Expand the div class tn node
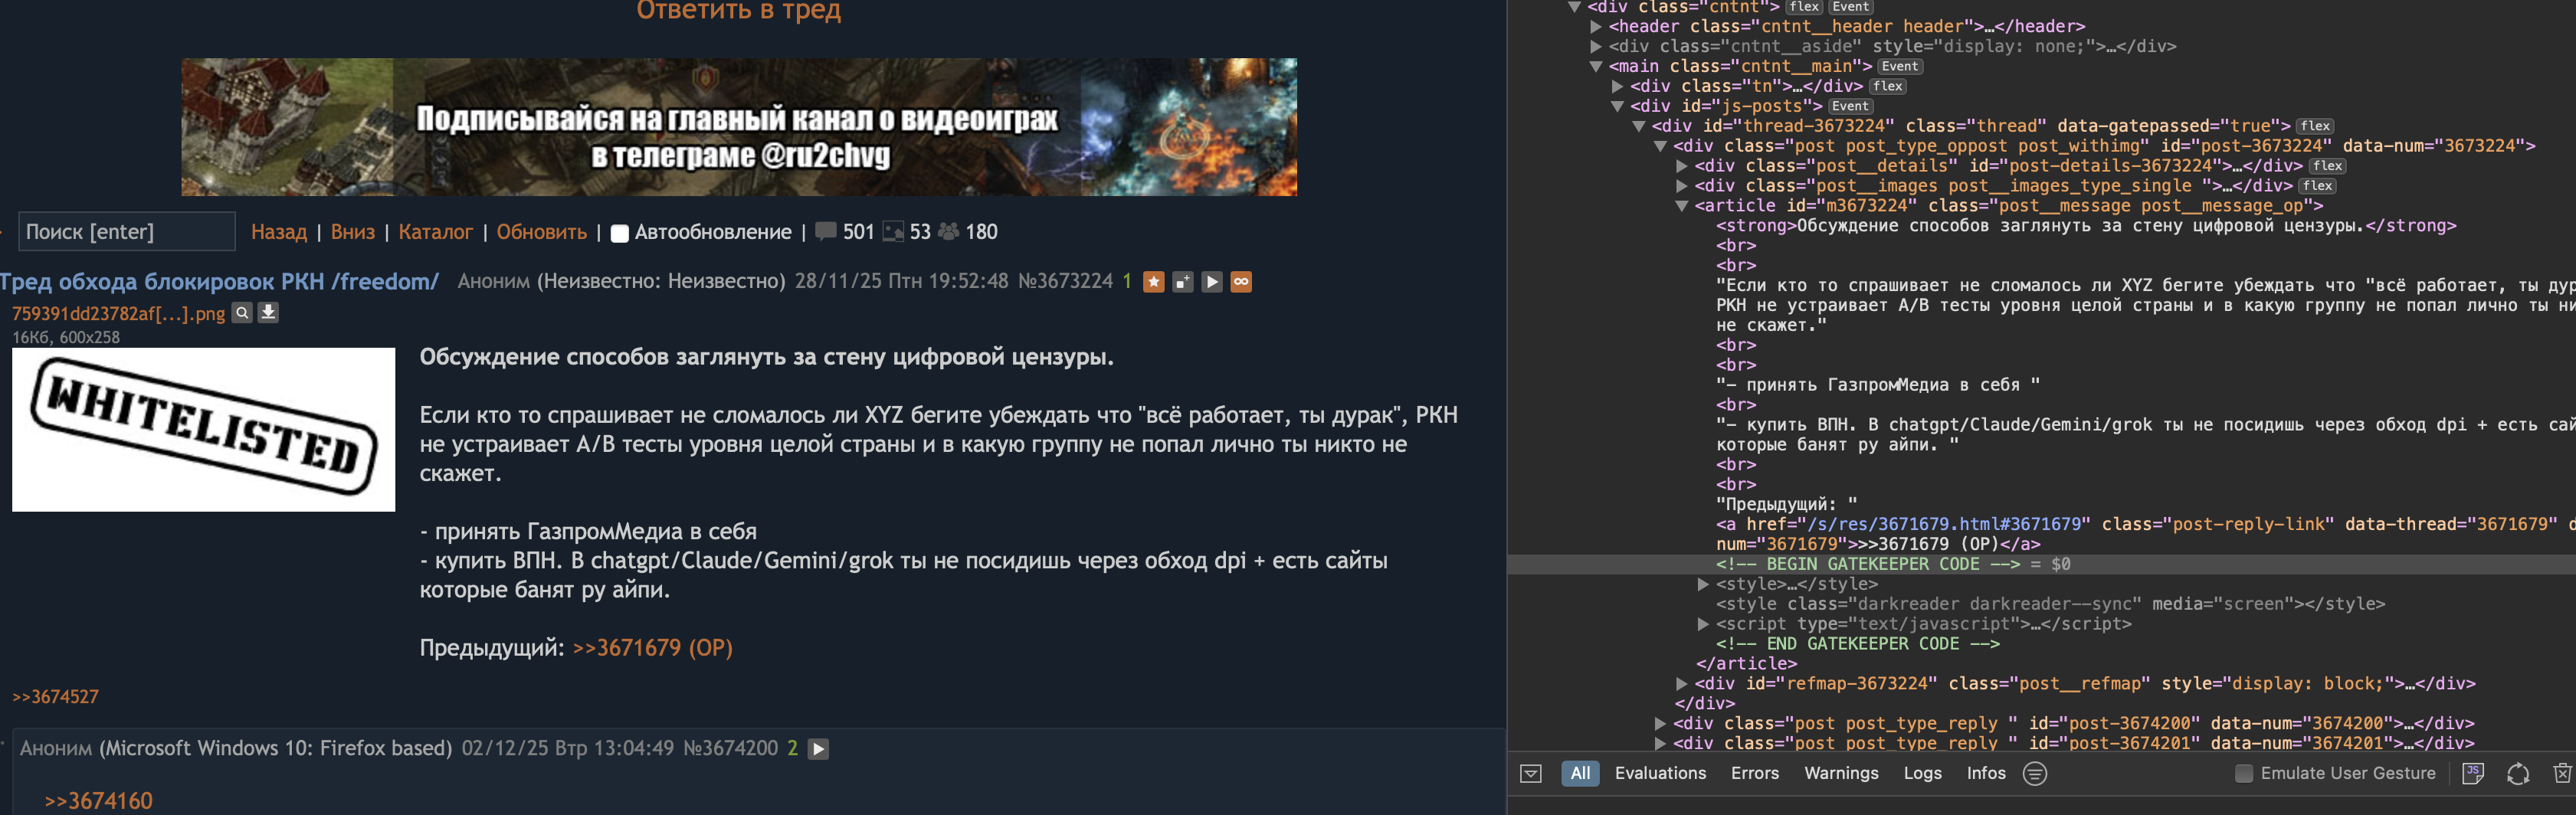This screenshot has width=2576, height=815. (1617, 87)
